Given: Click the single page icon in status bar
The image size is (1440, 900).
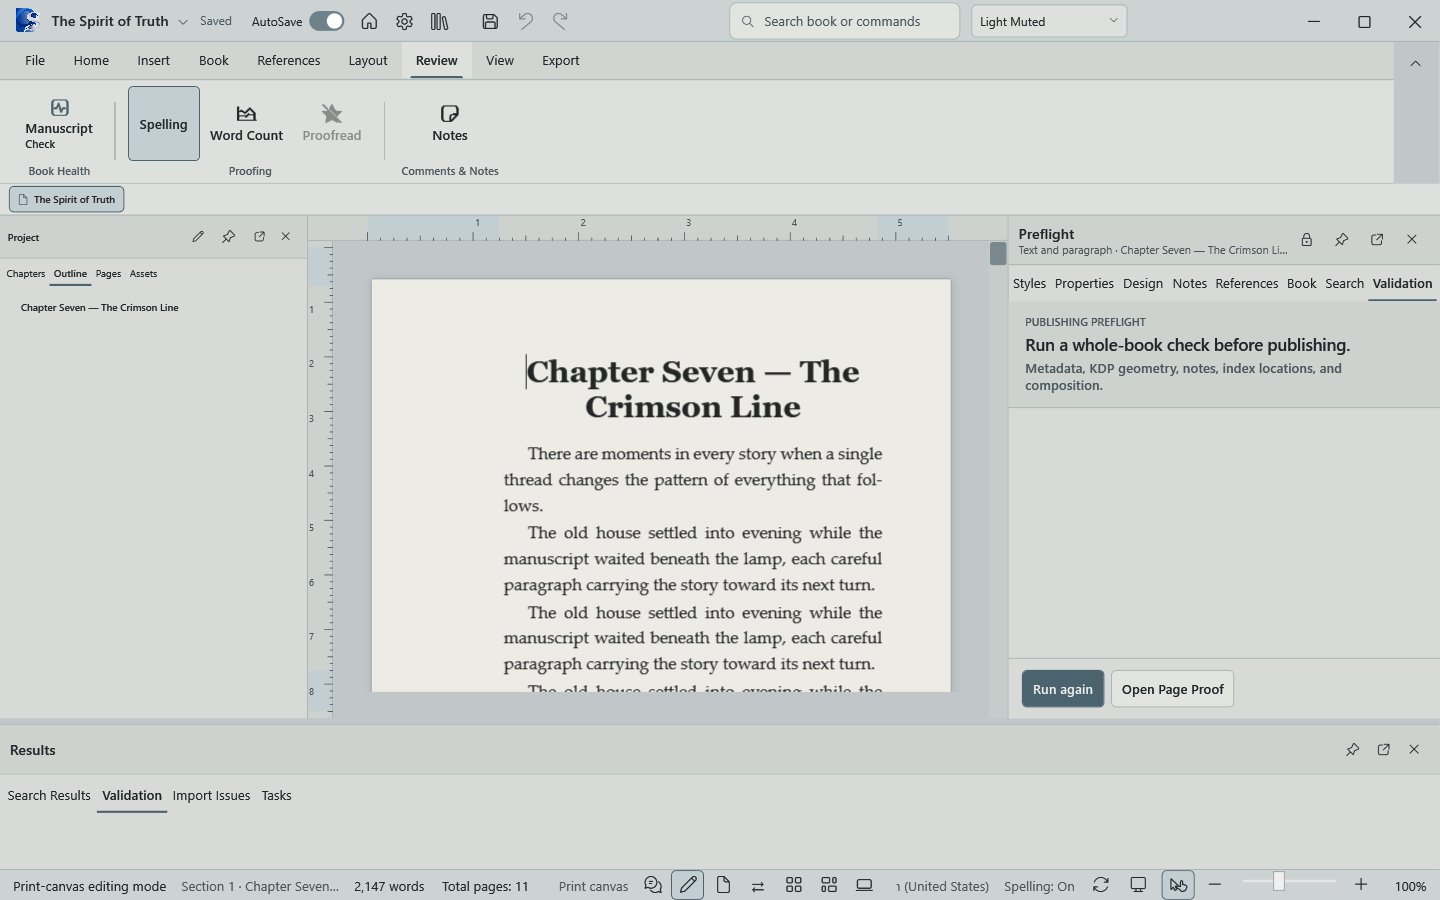Looking at the screenshot, I should (x=723, y=885).
